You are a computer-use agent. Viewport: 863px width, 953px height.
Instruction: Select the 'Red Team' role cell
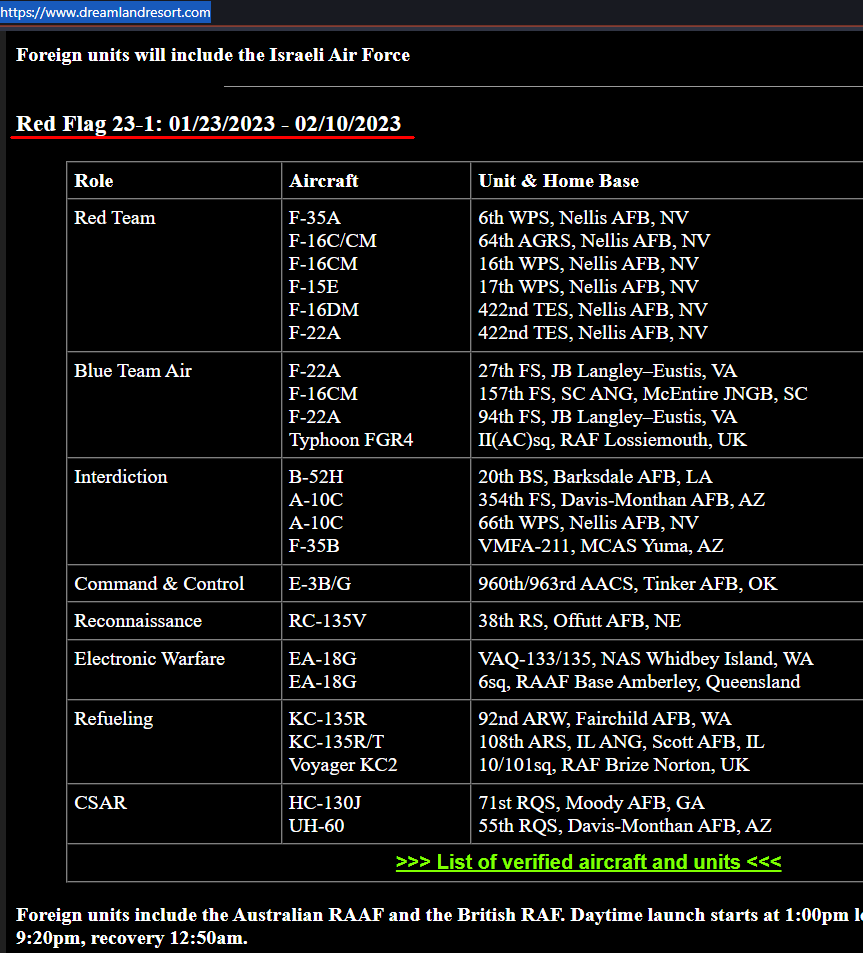115,218
